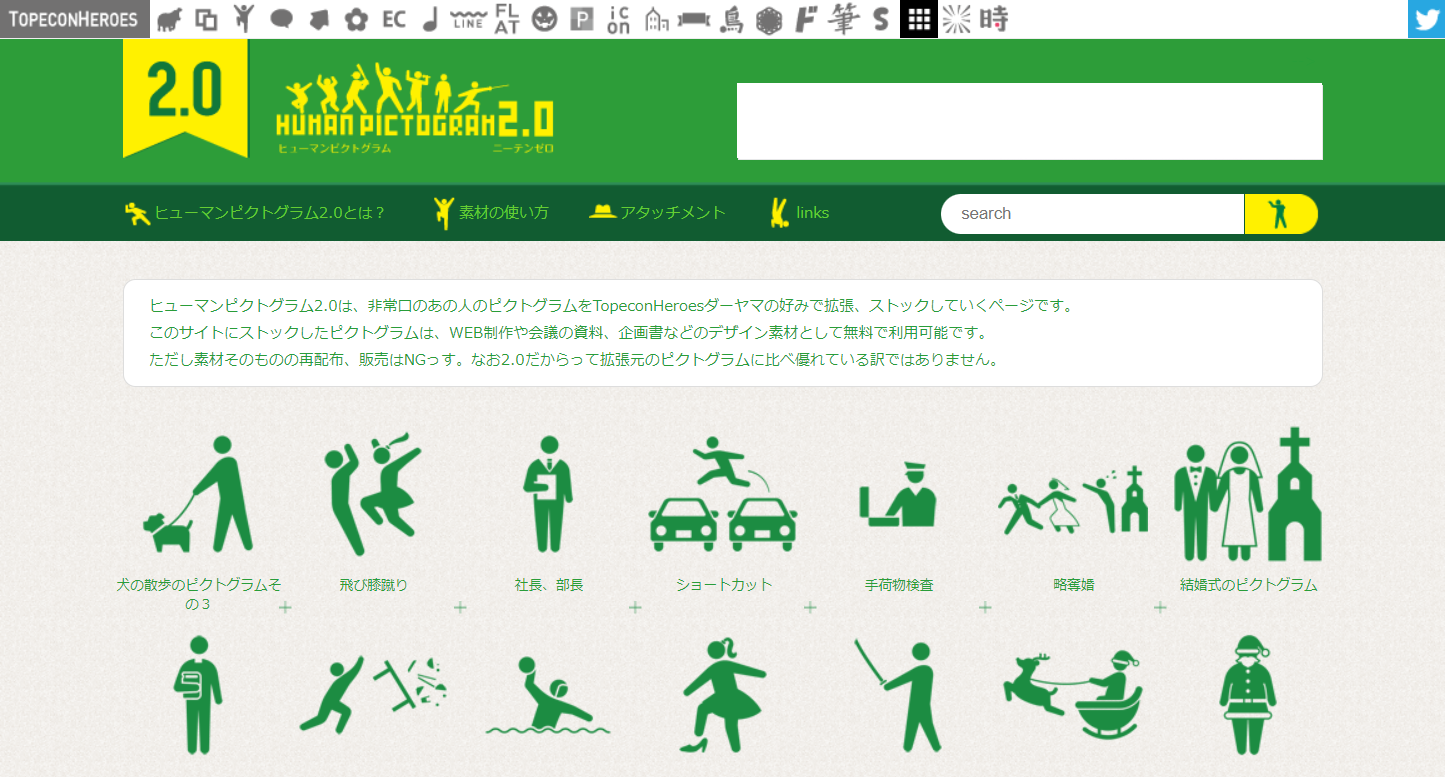Click the sofa-shaped icon in top bar
This screenshot has height=777, width=1445.
(693, 19)
